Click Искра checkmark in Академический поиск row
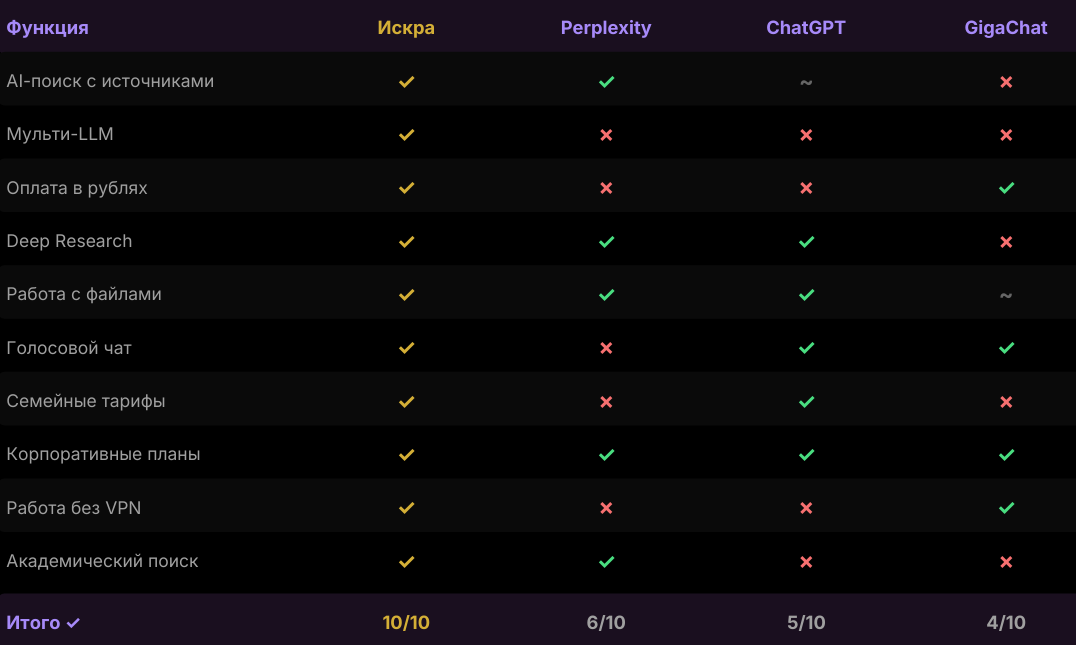 click(x=406, y=561)
